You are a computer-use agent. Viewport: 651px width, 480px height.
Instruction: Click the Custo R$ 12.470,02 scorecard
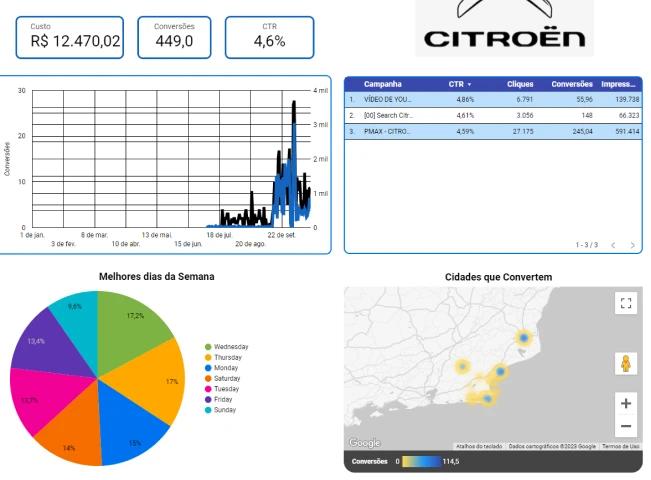tap(70, 37)
